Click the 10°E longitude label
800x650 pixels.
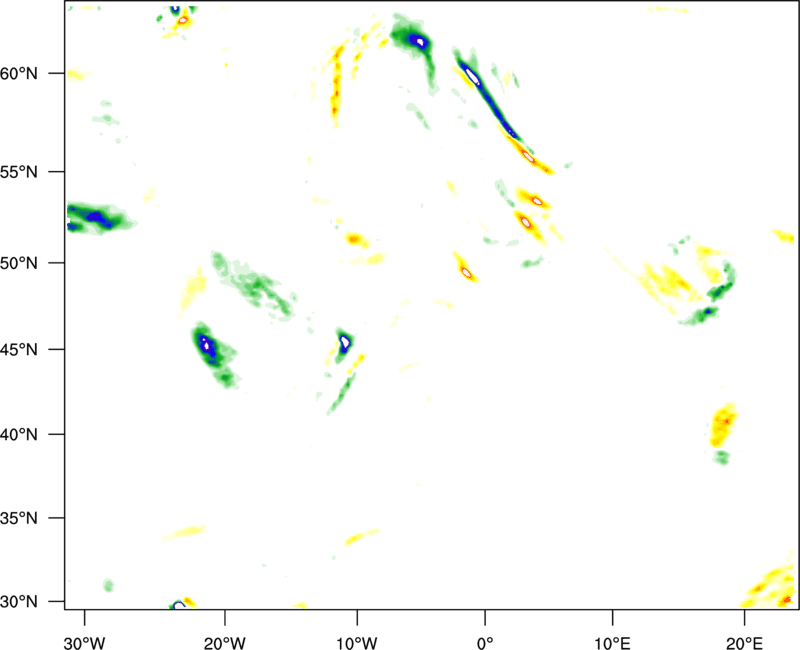(612, 643)
